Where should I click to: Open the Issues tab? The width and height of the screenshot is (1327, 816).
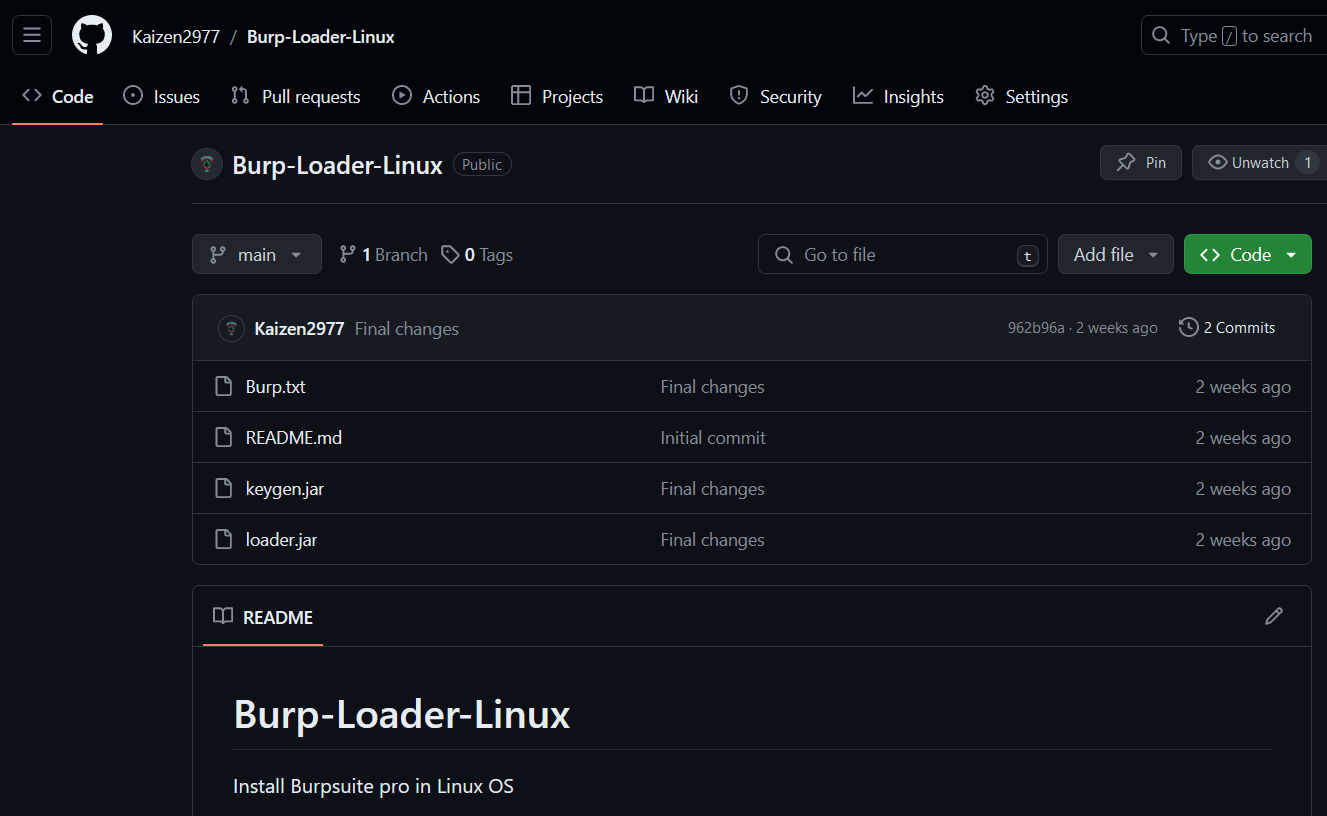(161, 97)
